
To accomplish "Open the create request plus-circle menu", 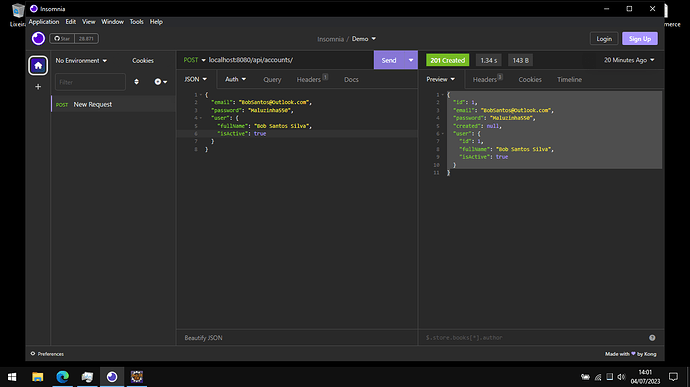I will pos(160,82).
